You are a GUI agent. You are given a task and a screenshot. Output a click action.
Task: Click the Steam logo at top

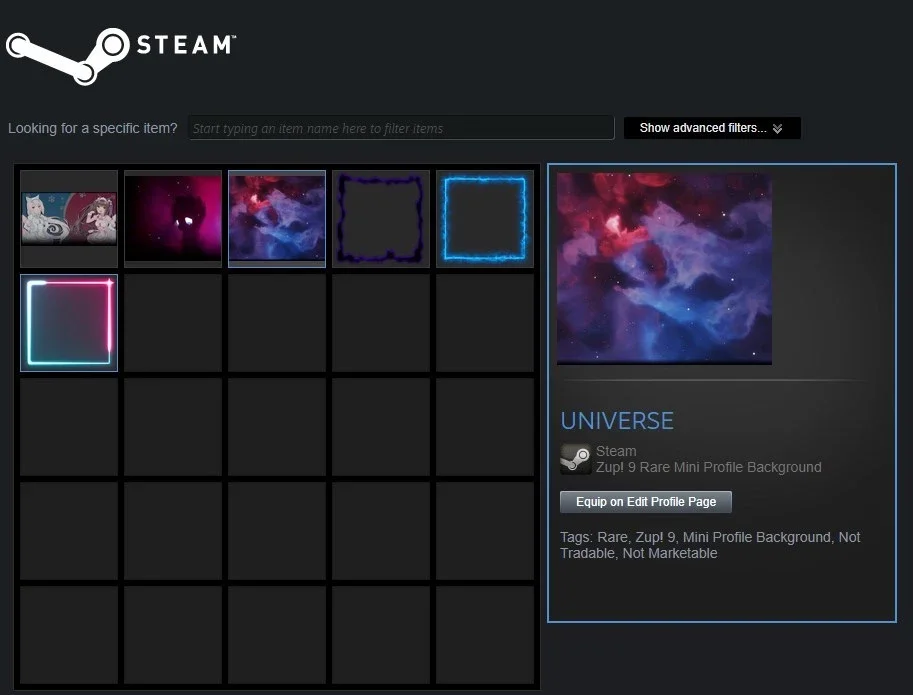121,55
